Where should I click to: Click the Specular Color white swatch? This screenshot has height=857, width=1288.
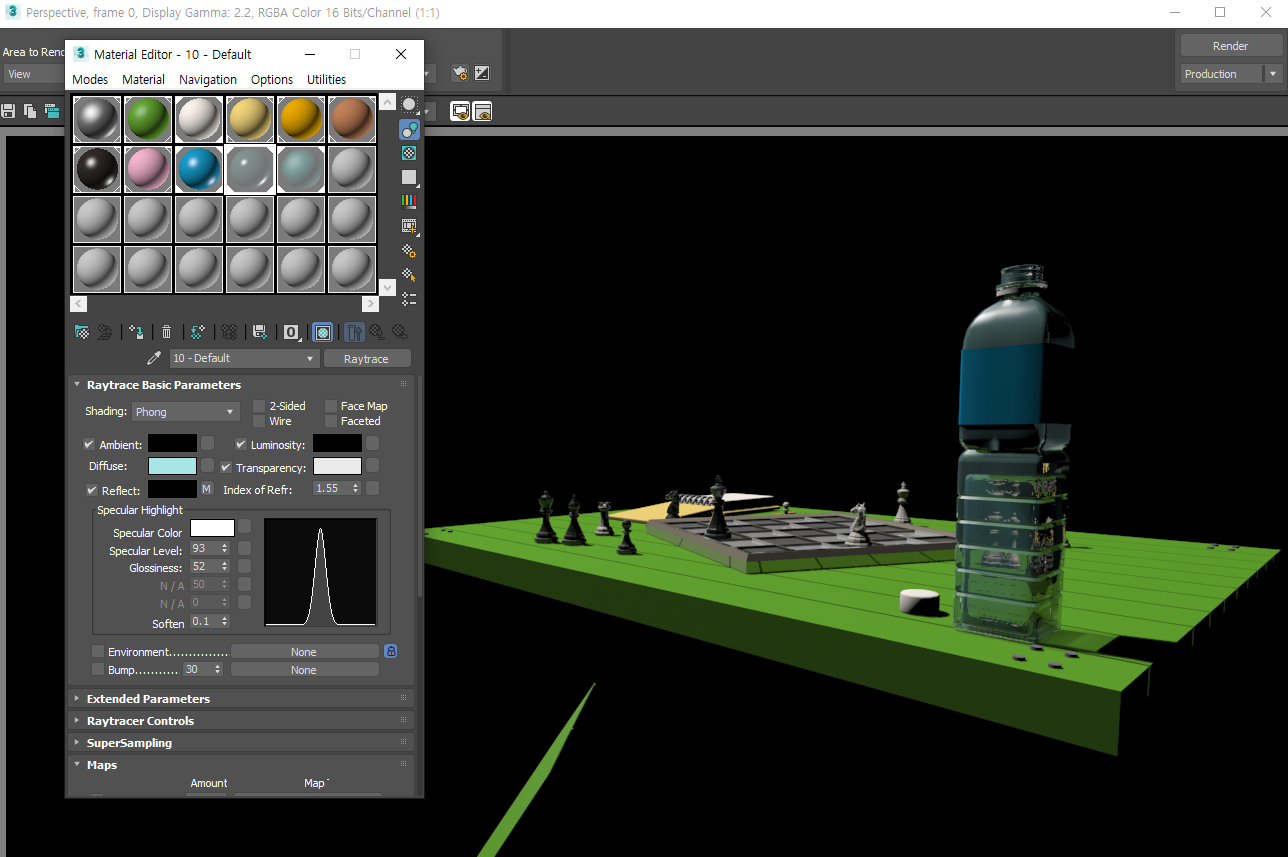212,528
